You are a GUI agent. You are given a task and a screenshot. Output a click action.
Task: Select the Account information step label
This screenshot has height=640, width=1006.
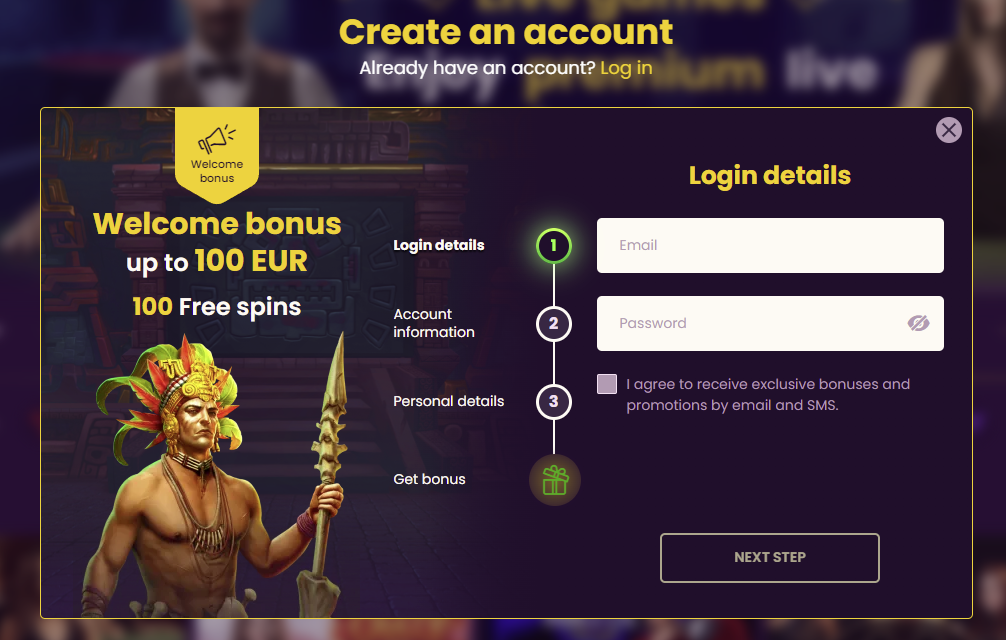434,323
